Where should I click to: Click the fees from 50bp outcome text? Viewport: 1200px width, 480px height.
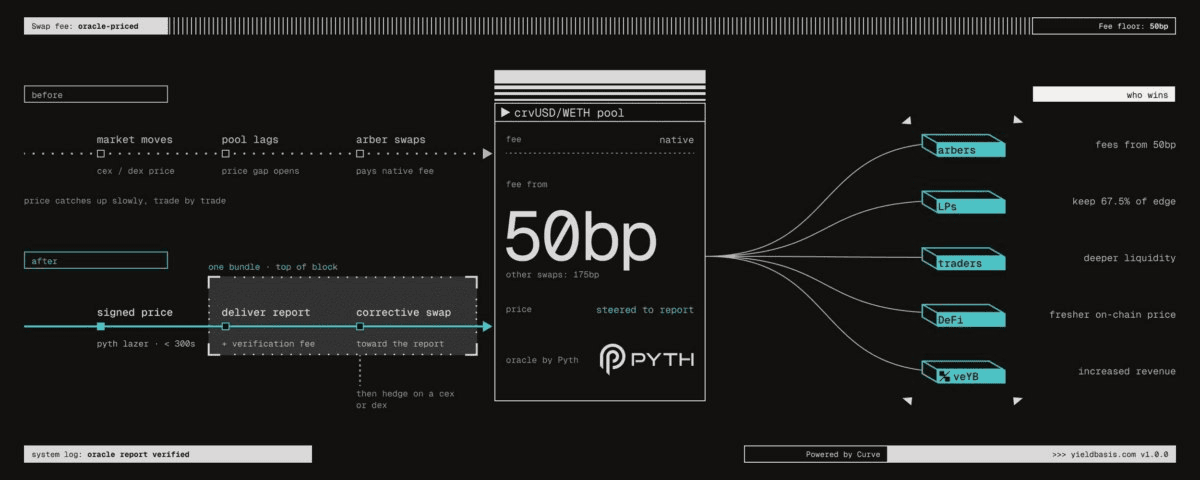tap(1135, 145)
